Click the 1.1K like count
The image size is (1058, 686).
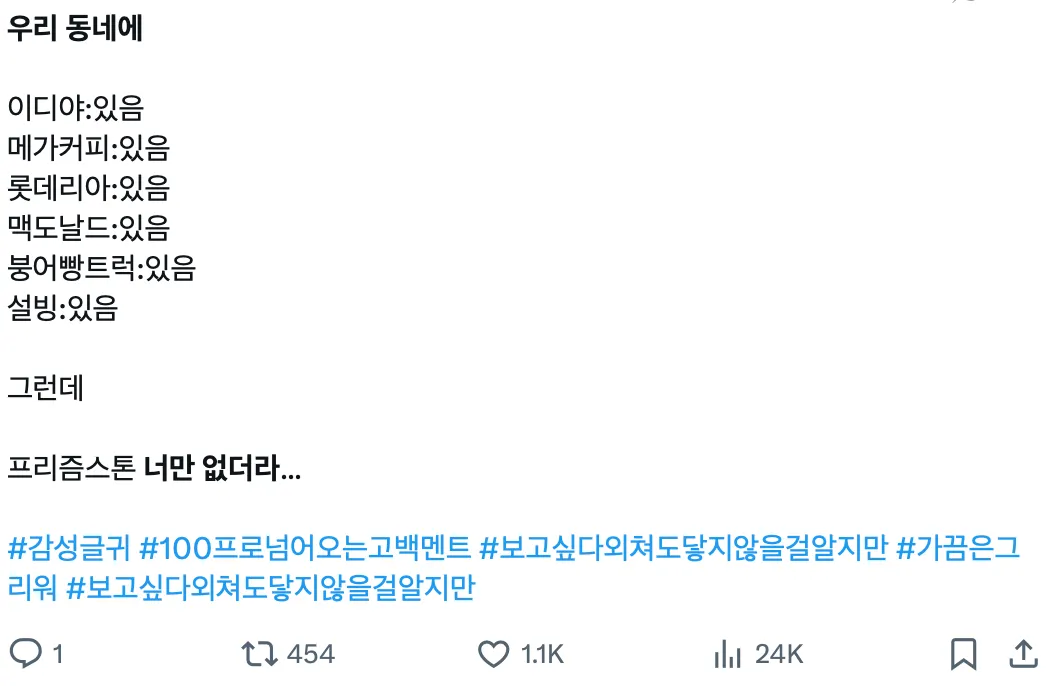[540, 655]
